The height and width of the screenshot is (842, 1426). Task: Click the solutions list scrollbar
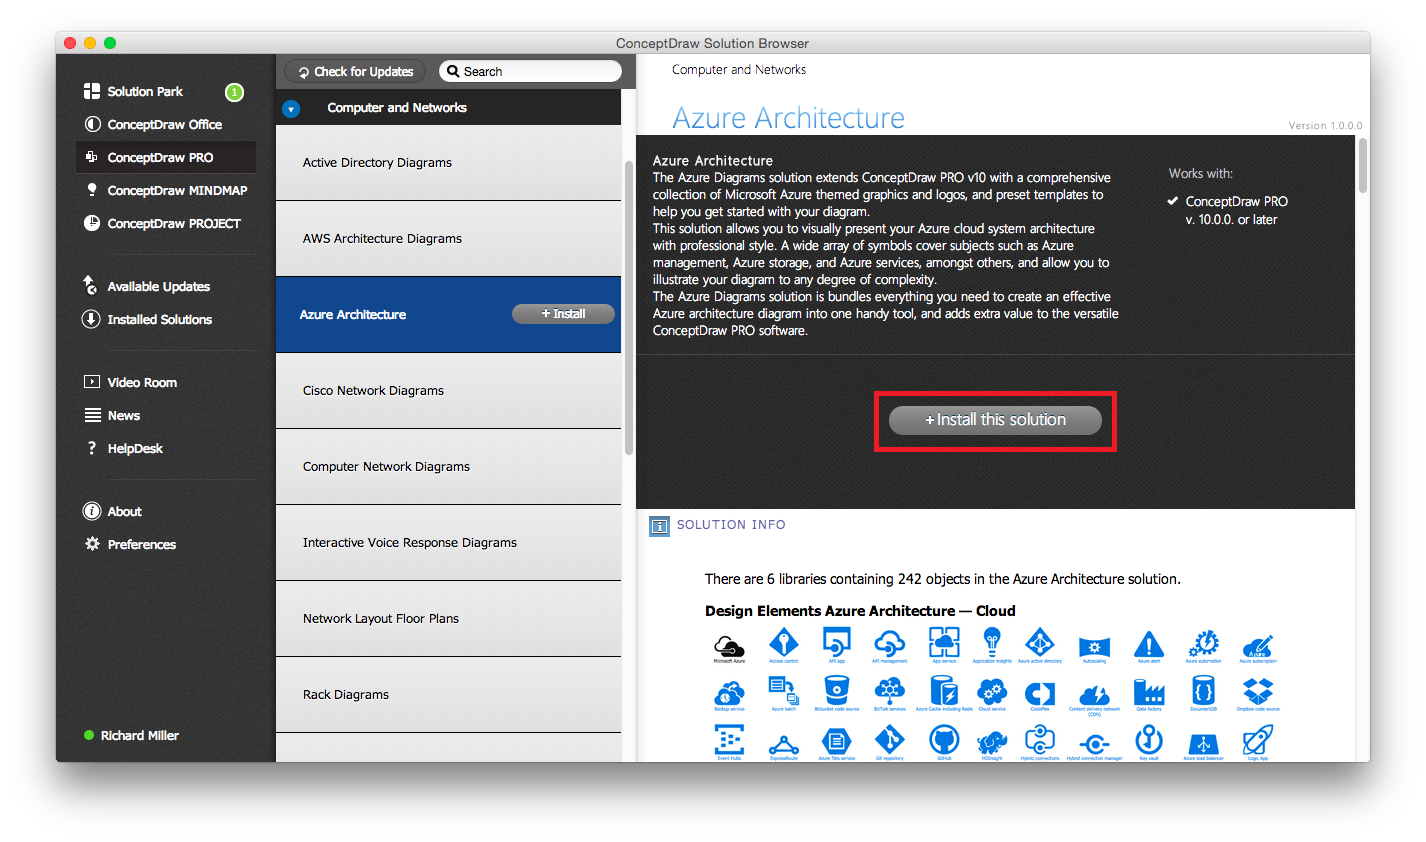pyautogui.click(x=629, y=308)
